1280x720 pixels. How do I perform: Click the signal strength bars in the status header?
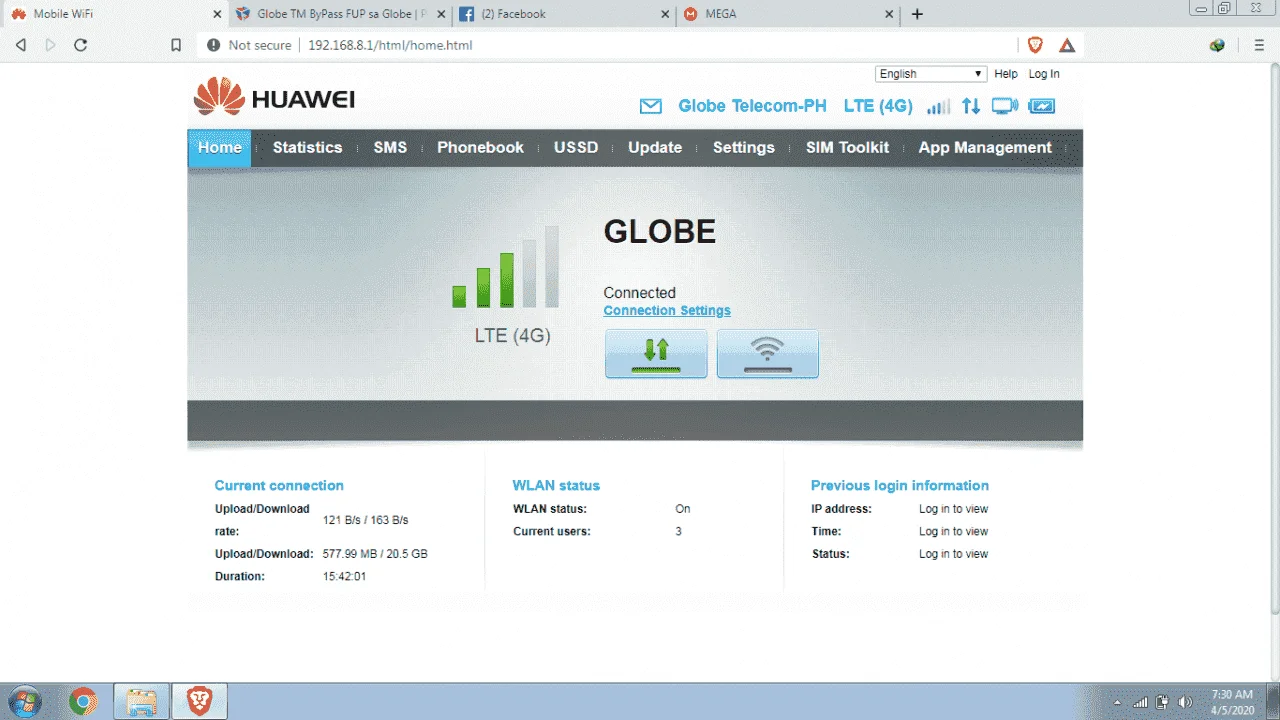939,106
